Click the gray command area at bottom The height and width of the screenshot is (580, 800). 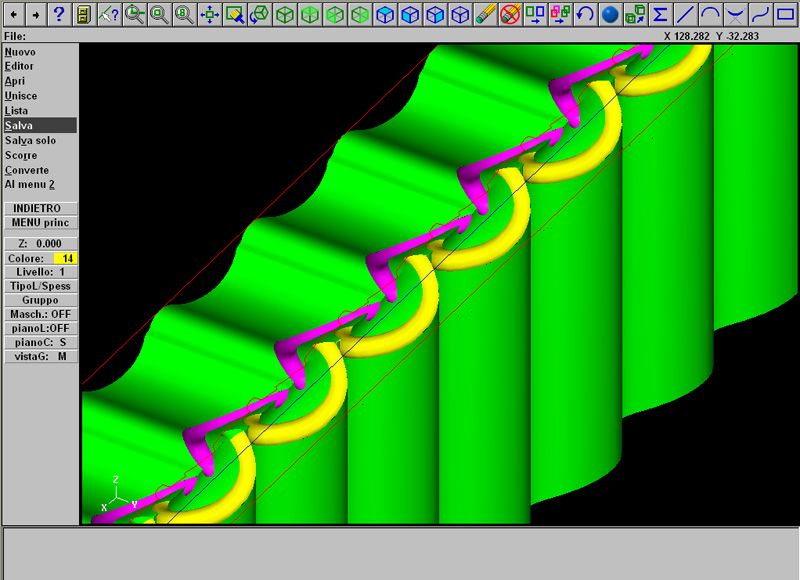click(x=400, y=554)
